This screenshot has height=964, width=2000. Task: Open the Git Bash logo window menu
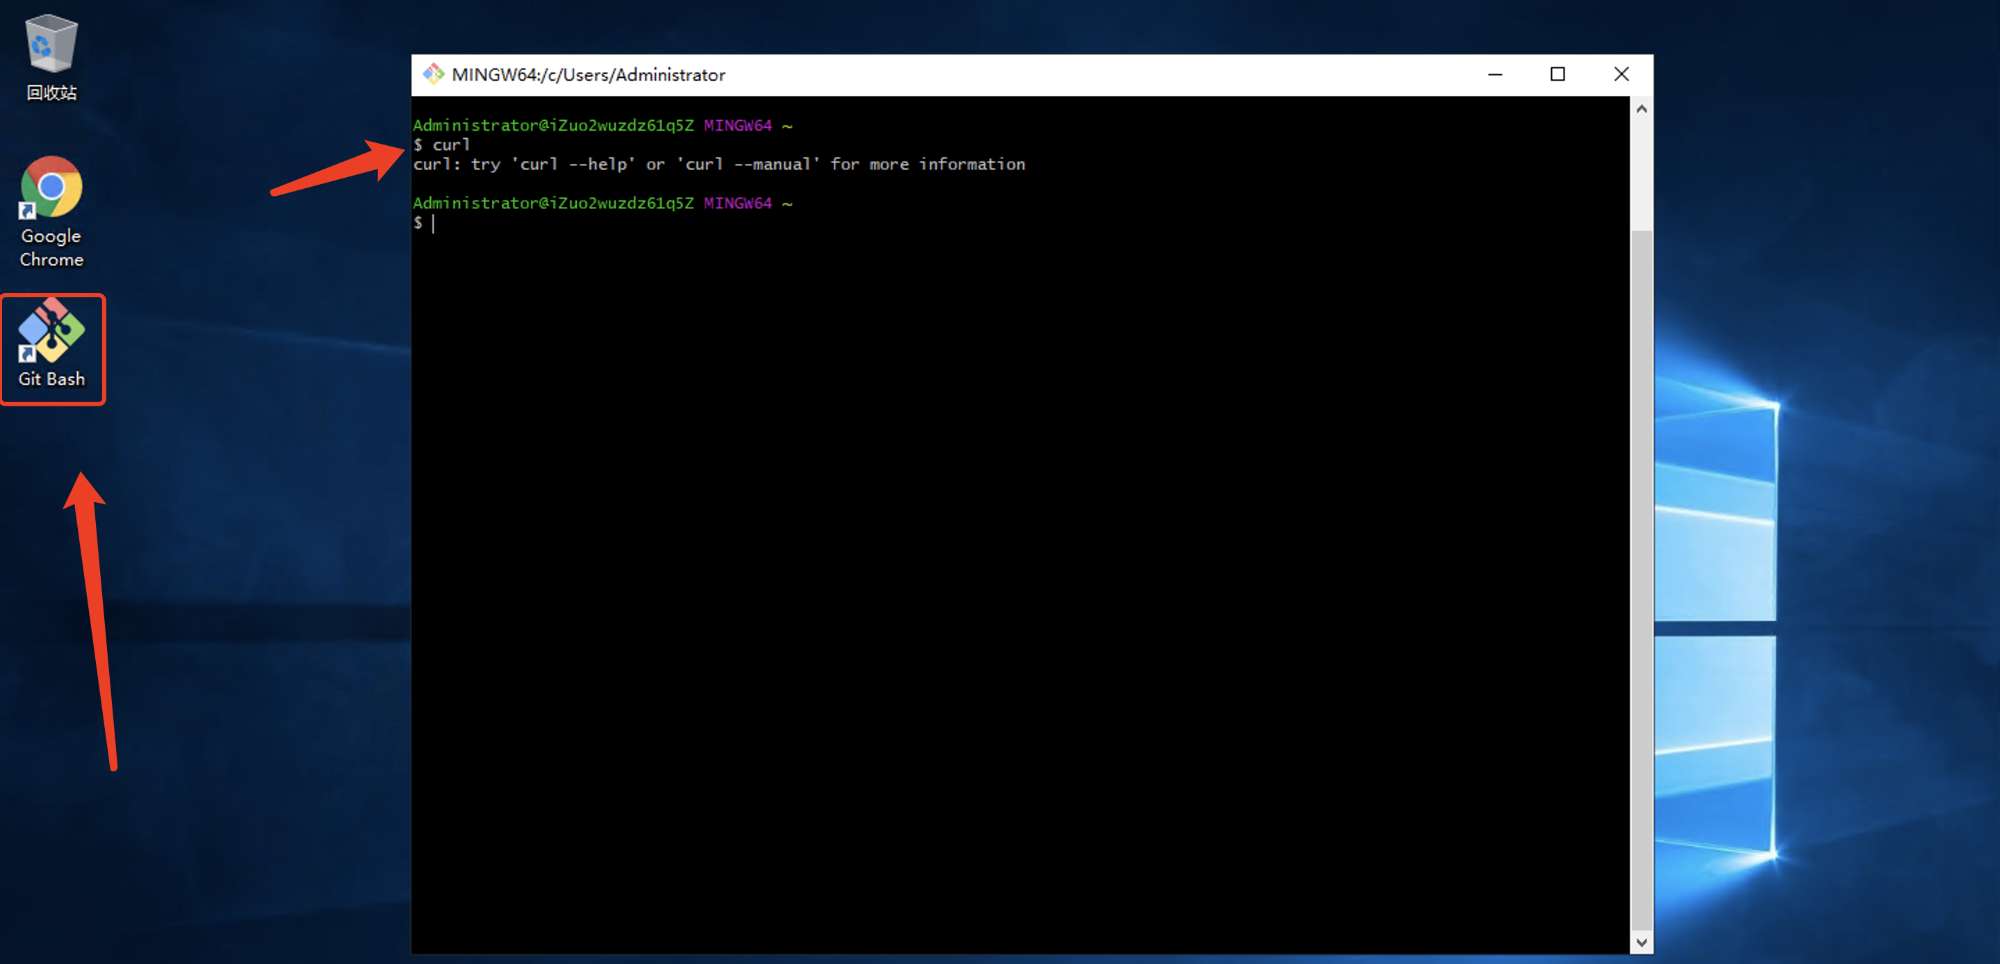433,74
